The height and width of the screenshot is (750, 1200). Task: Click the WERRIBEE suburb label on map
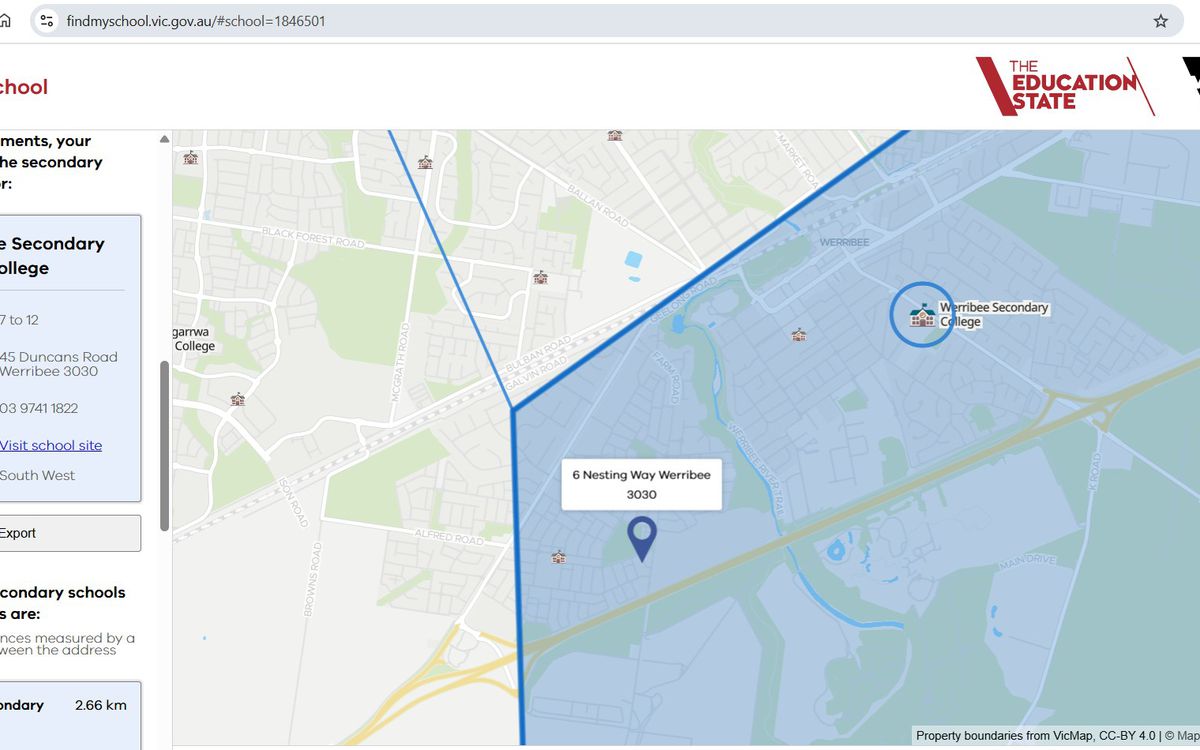pyautogui.click(x=845, y=243)
